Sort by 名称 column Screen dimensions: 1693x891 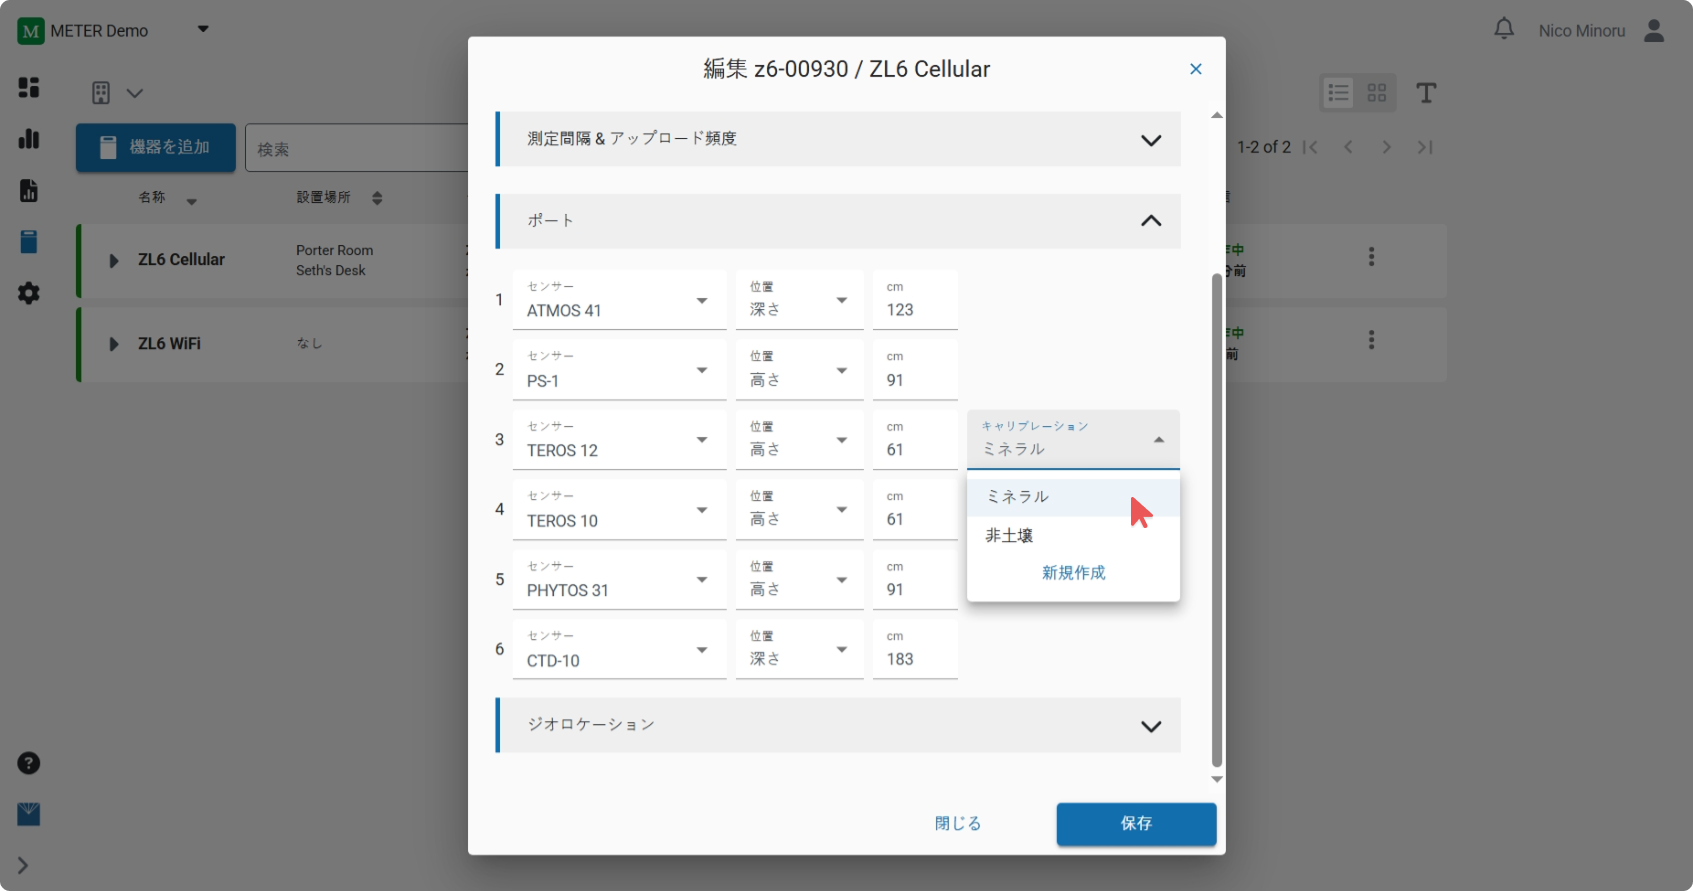point(168,198)
